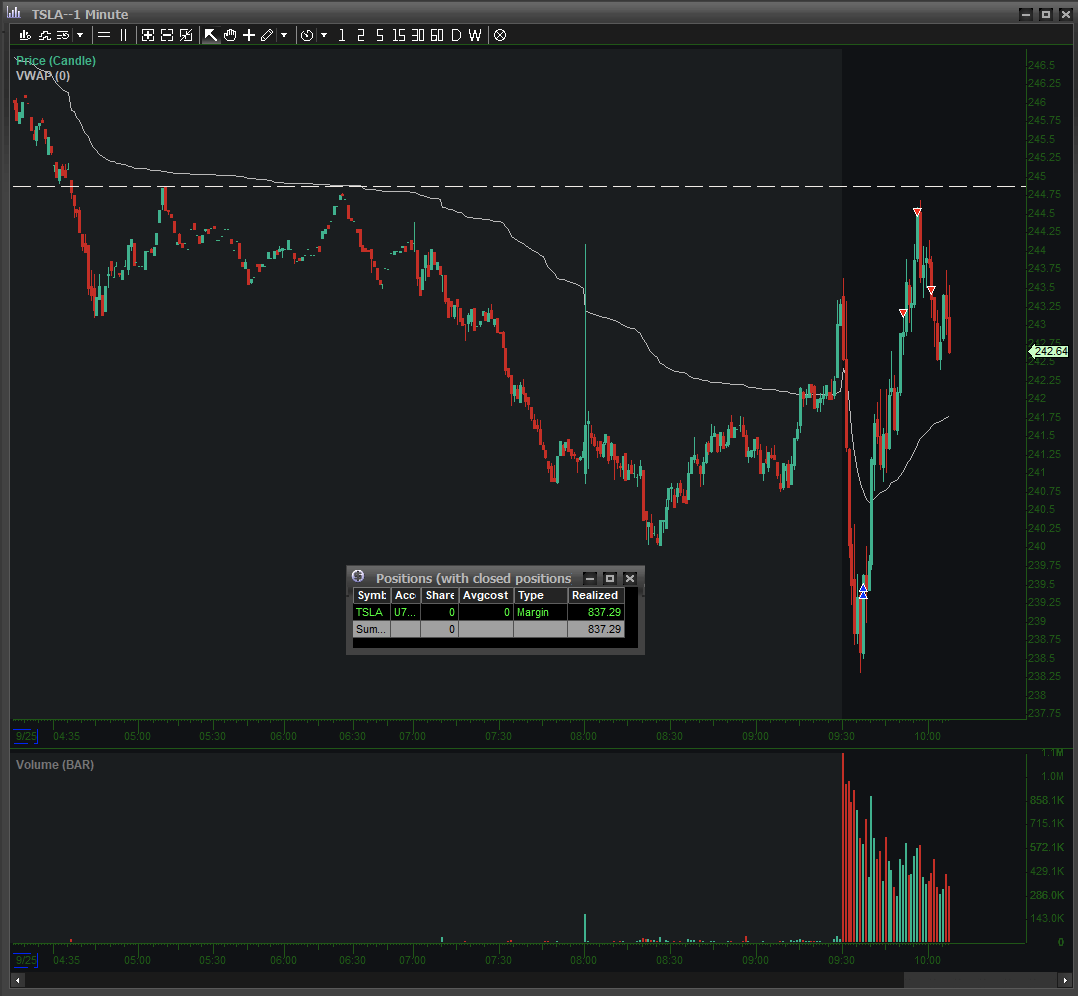The height and width of the screenshot is (996, 1078).
Task: Sort by Acc column in Positions
Action: coord(405,595)
